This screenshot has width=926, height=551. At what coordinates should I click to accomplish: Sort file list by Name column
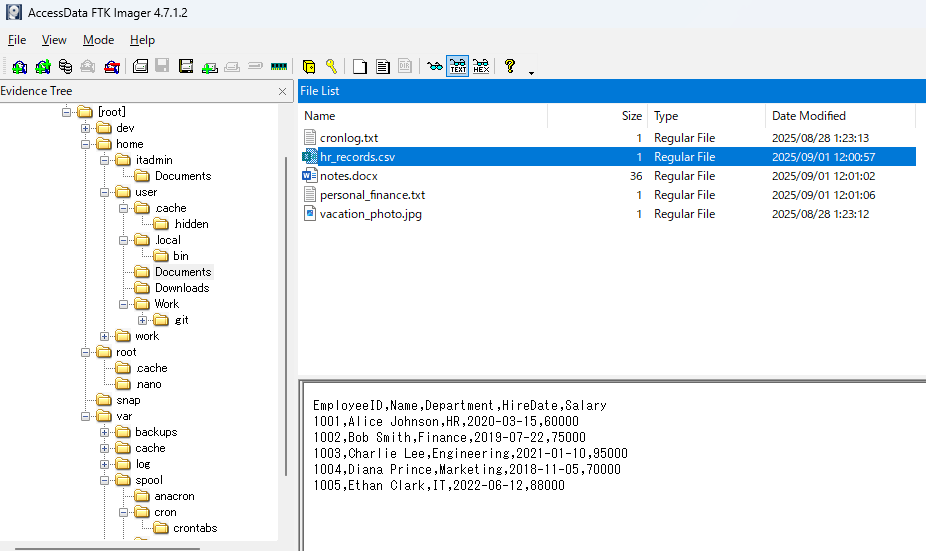423,116
